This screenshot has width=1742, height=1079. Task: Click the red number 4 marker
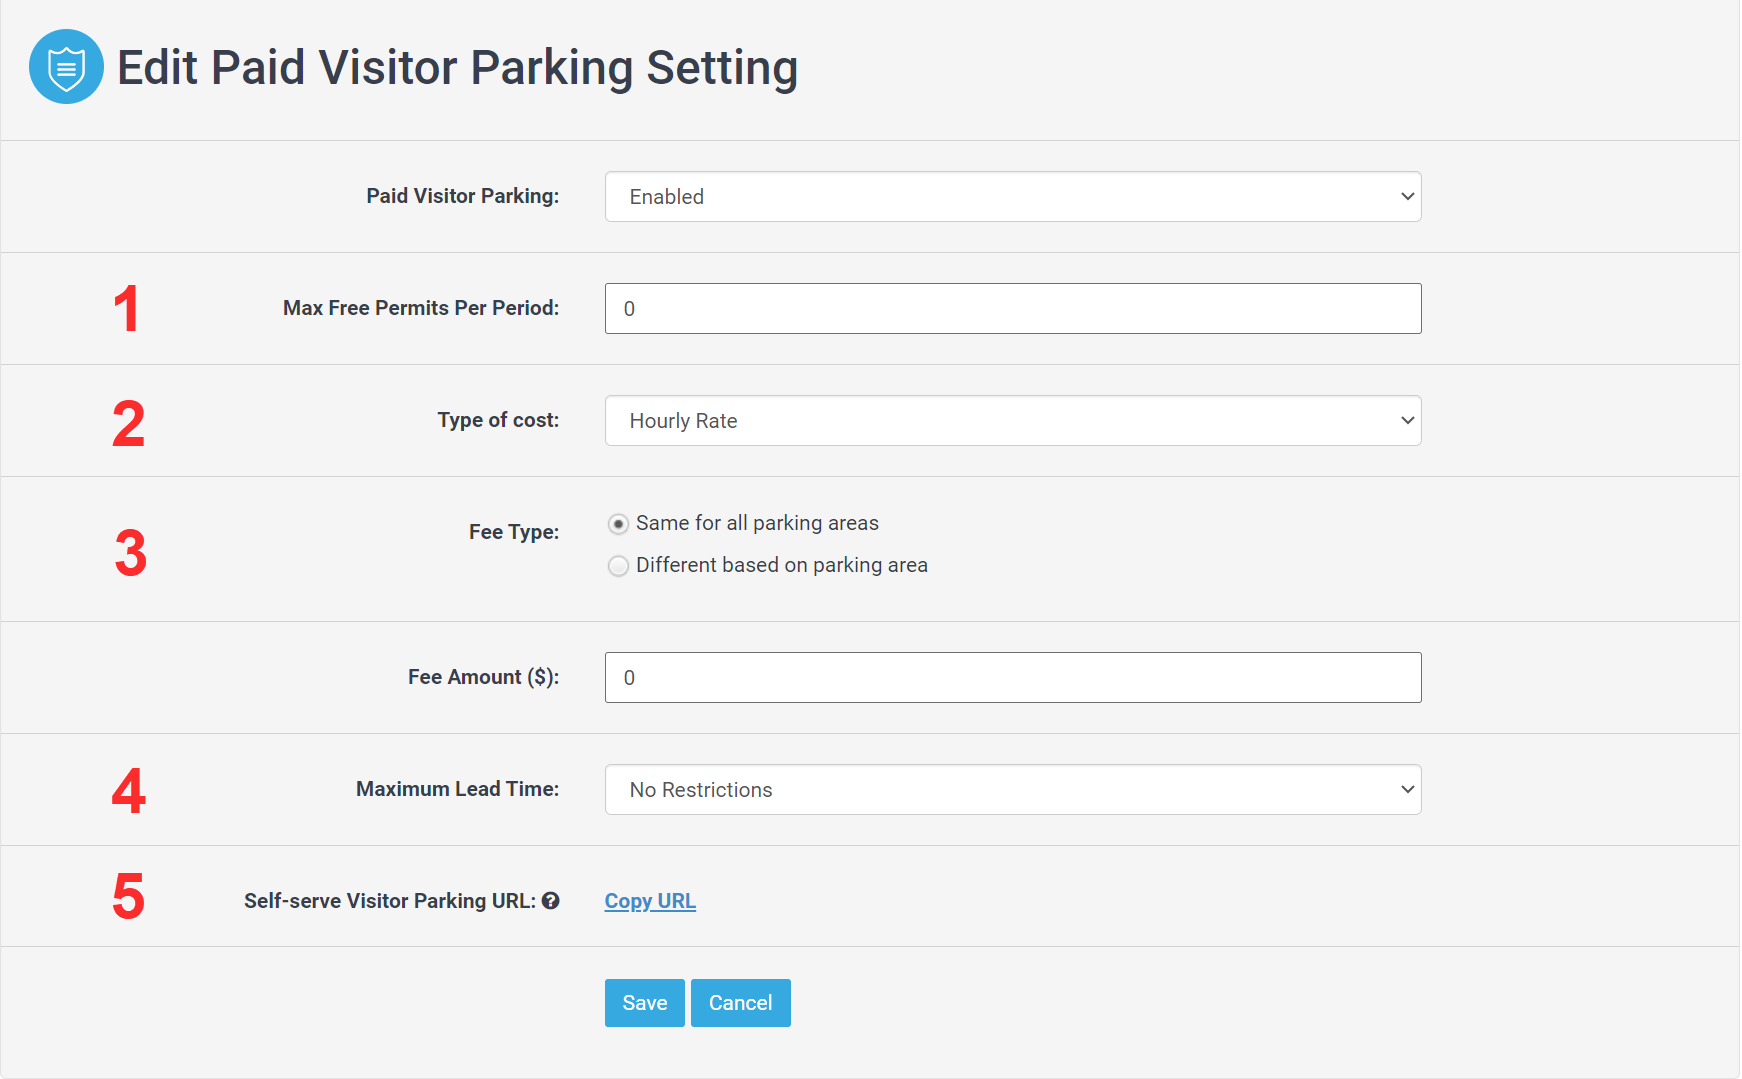point(128,791)
